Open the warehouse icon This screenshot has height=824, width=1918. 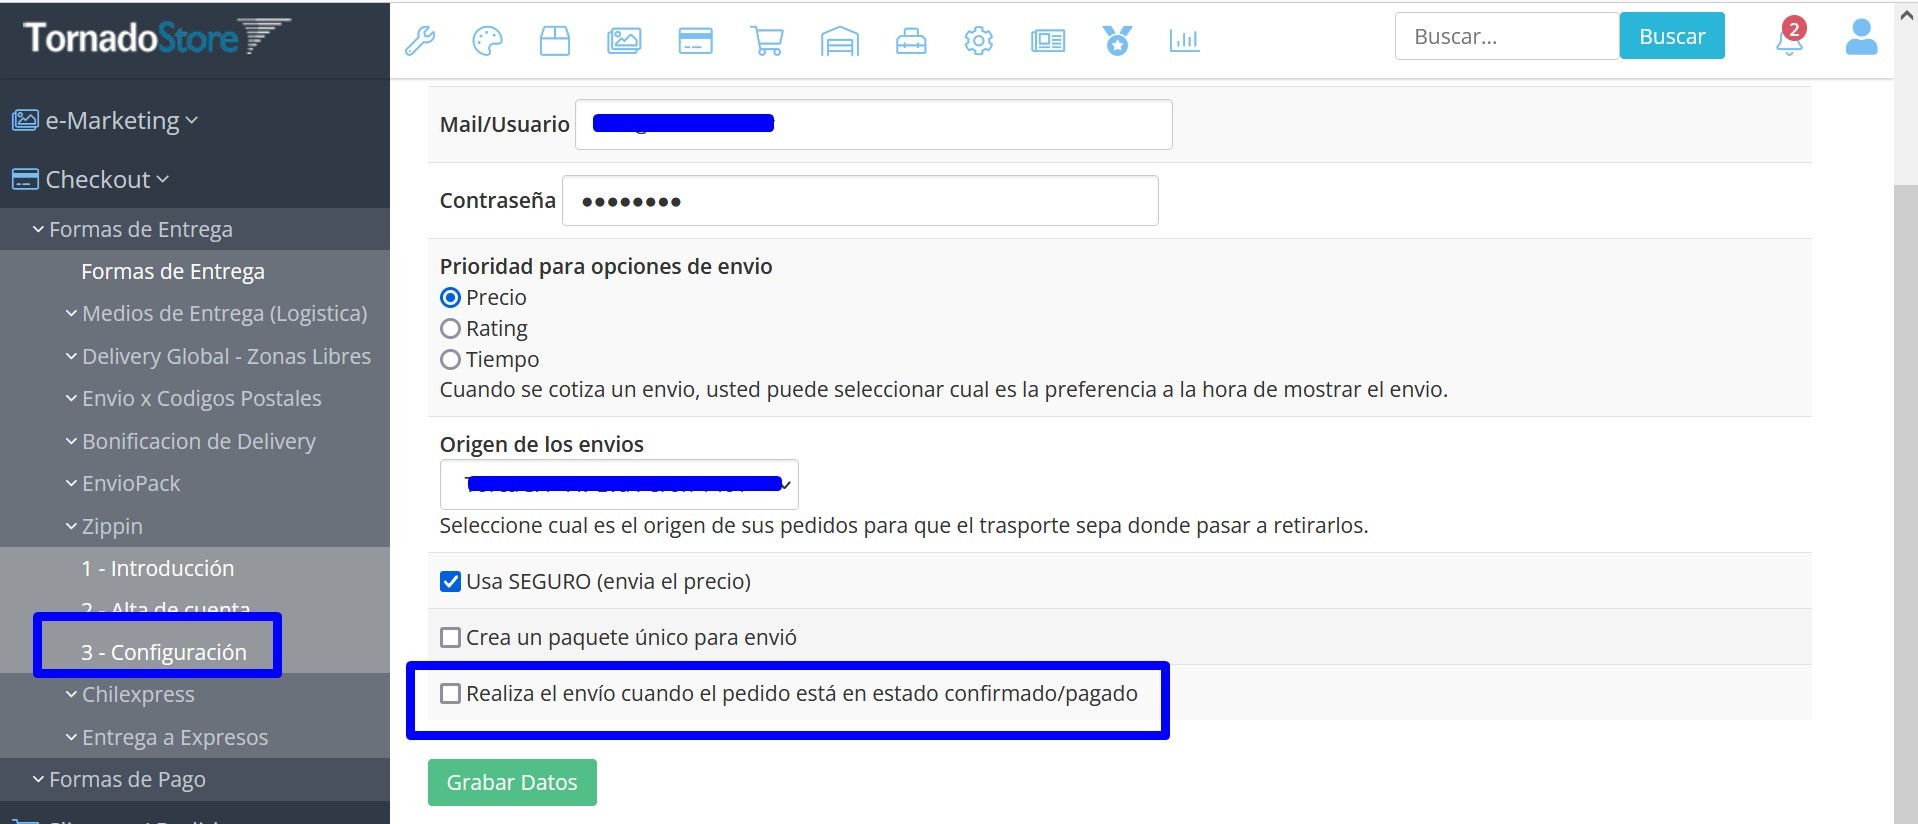pos(840,41)
